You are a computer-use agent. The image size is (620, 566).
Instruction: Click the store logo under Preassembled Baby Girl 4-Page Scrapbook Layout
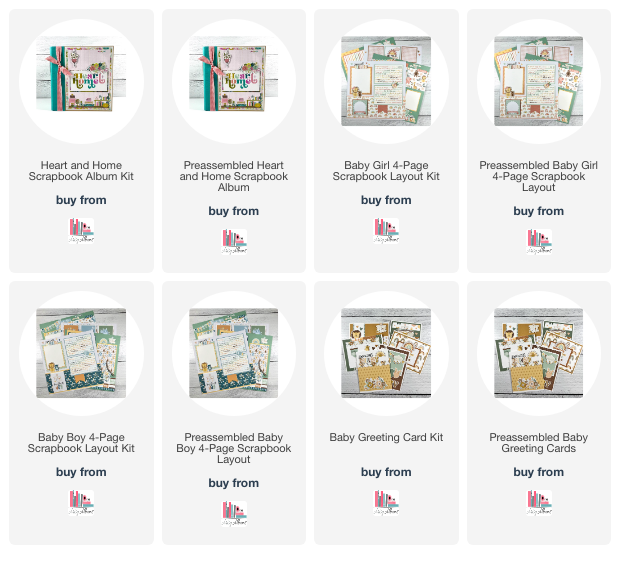pos(539,242)
